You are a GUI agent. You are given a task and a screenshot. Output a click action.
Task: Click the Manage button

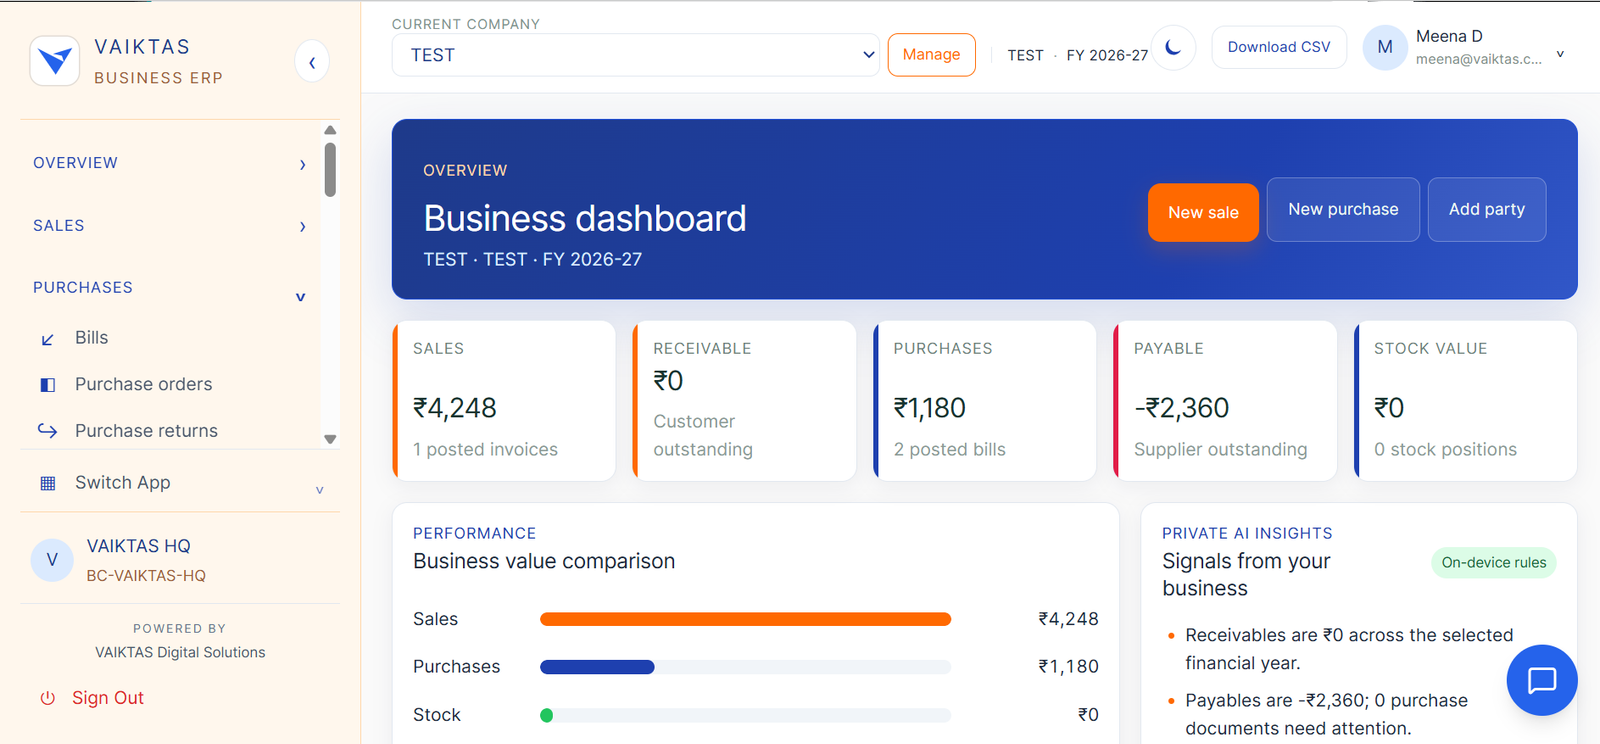(931, 55)
